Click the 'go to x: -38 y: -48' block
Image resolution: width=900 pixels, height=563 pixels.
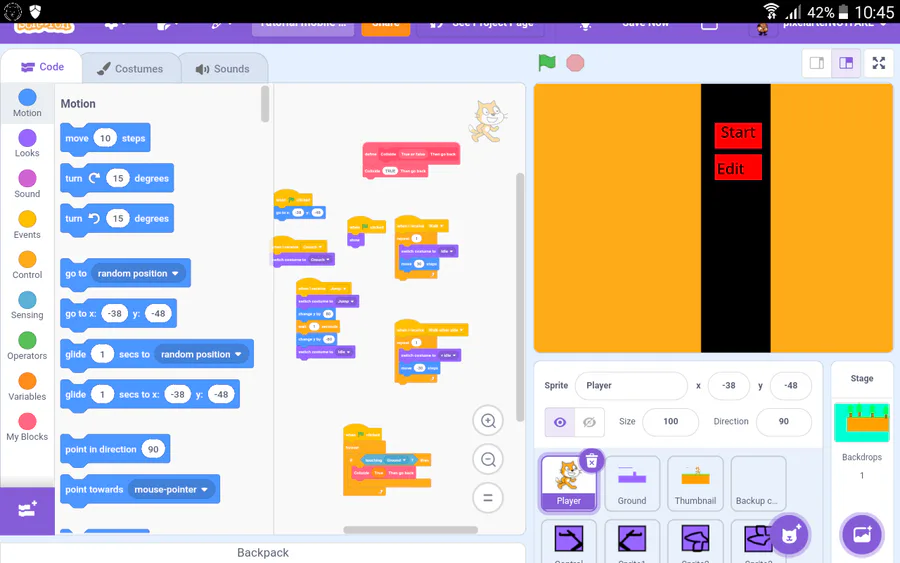pyautogui.click(x=118, y=313)
